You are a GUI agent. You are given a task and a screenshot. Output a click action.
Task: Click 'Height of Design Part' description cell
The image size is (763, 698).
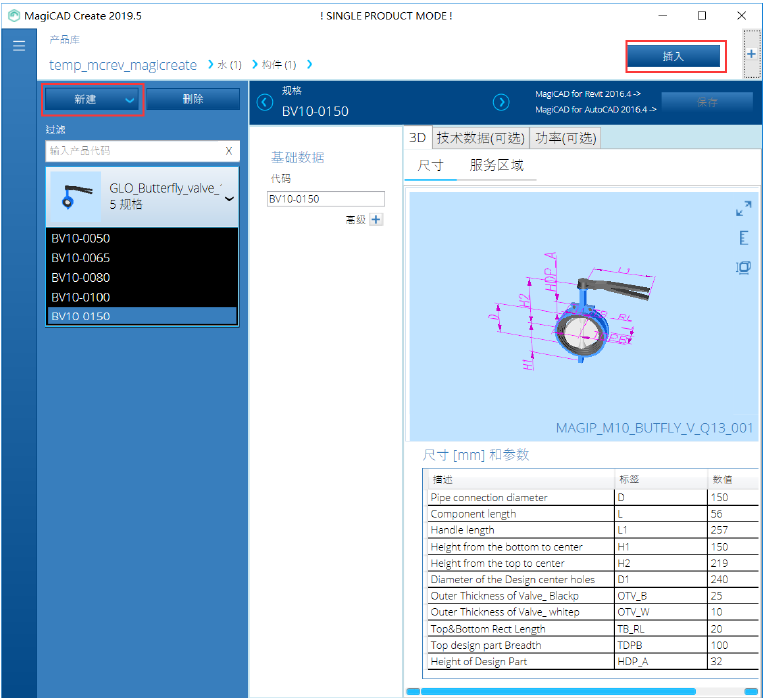[521, 661]
